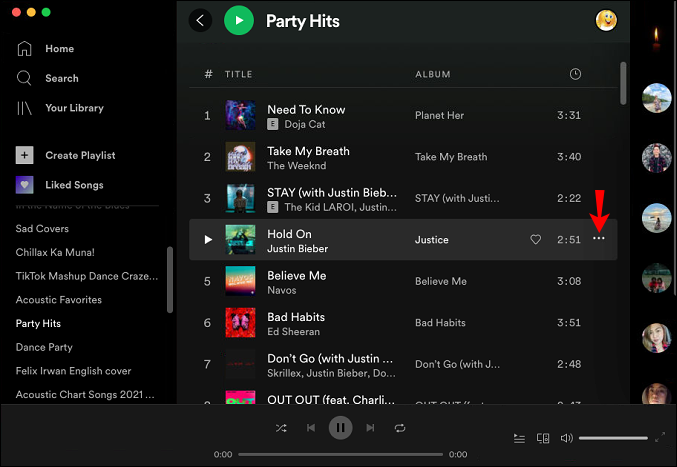Image resolution: width=677 pixels, height=467 pixels.
Task: Click the track list vertical scrollbar
Action: click(x=623, y=83)
